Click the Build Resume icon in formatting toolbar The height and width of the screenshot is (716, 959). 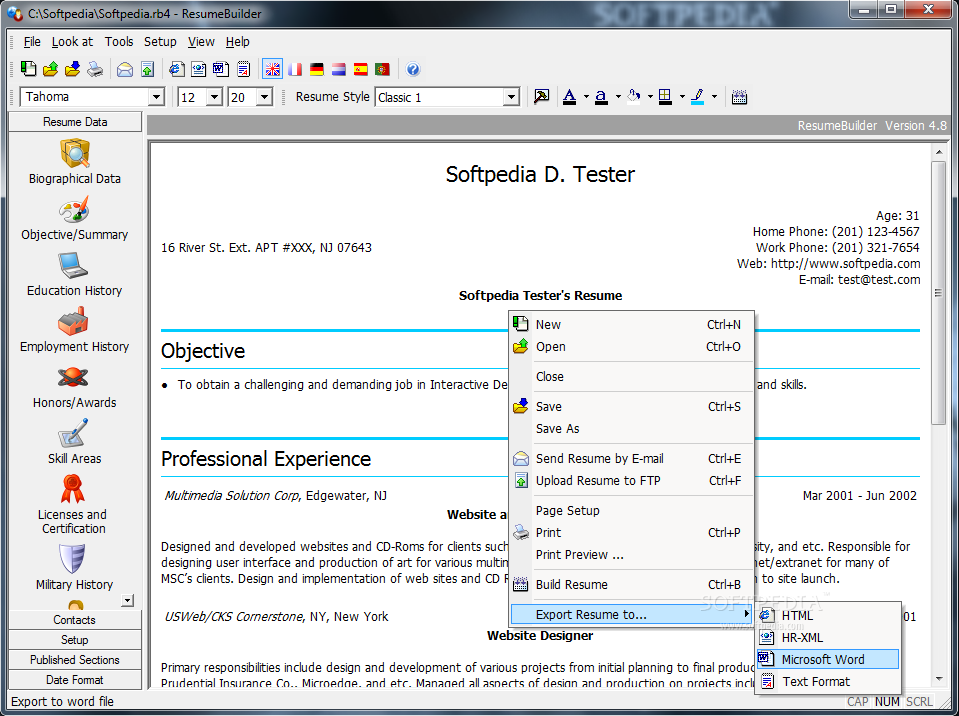point(739,97)
